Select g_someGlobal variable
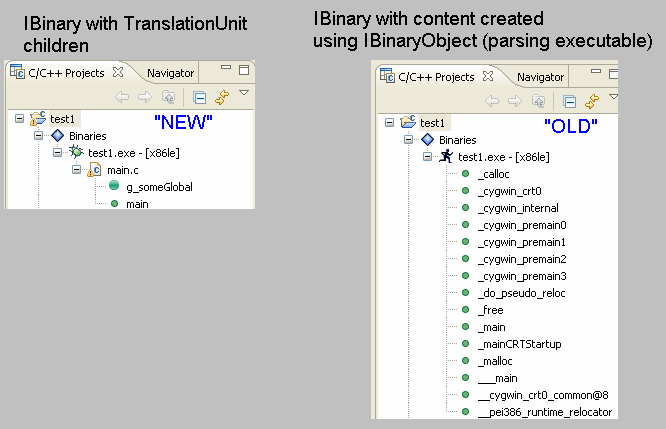 159,187
